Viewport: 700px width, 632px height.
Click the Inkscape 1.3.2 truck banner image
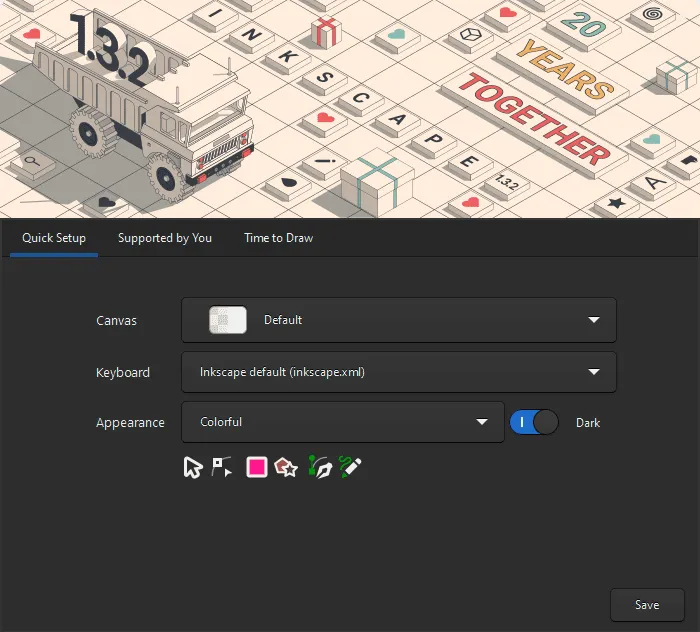pyautogui.click(x=350, y=109)
